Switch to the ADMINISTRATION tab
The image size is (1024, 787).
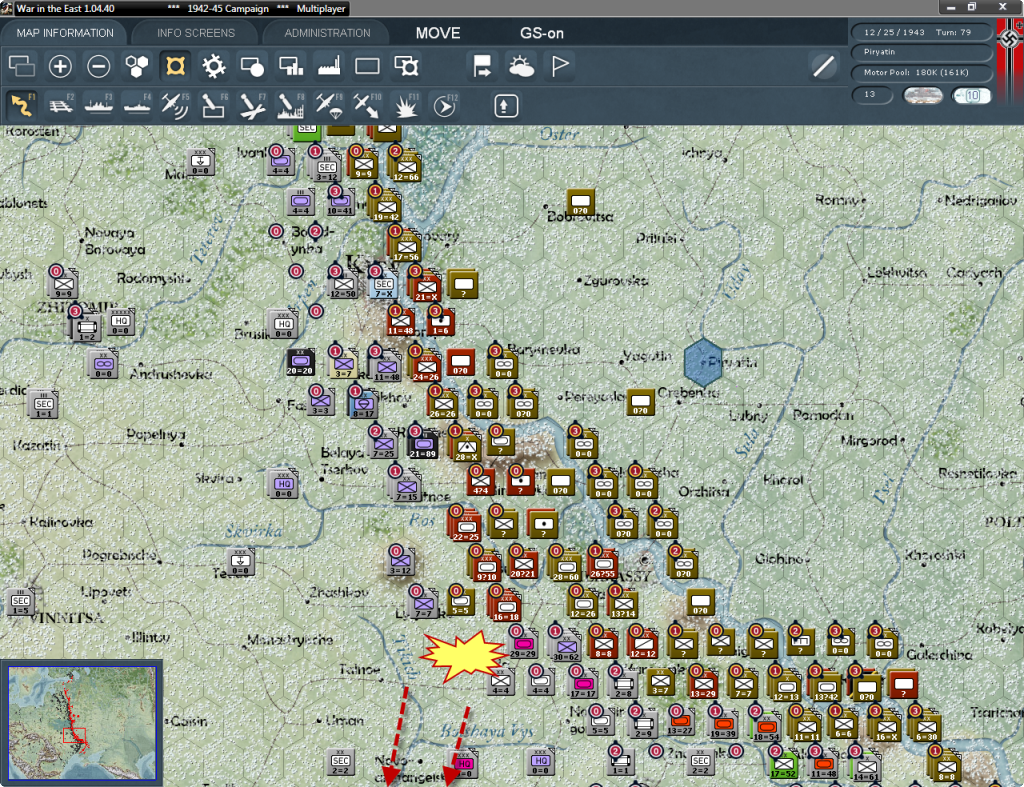tap(327, 33)
